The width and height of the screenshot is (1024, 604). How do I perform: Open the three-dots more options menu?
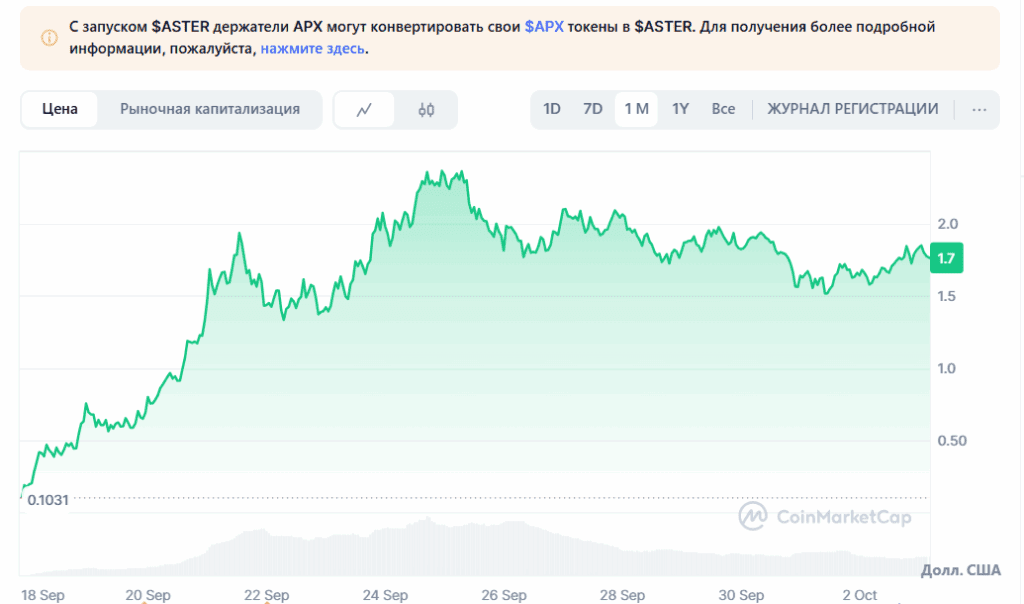[x=979, y=110]
